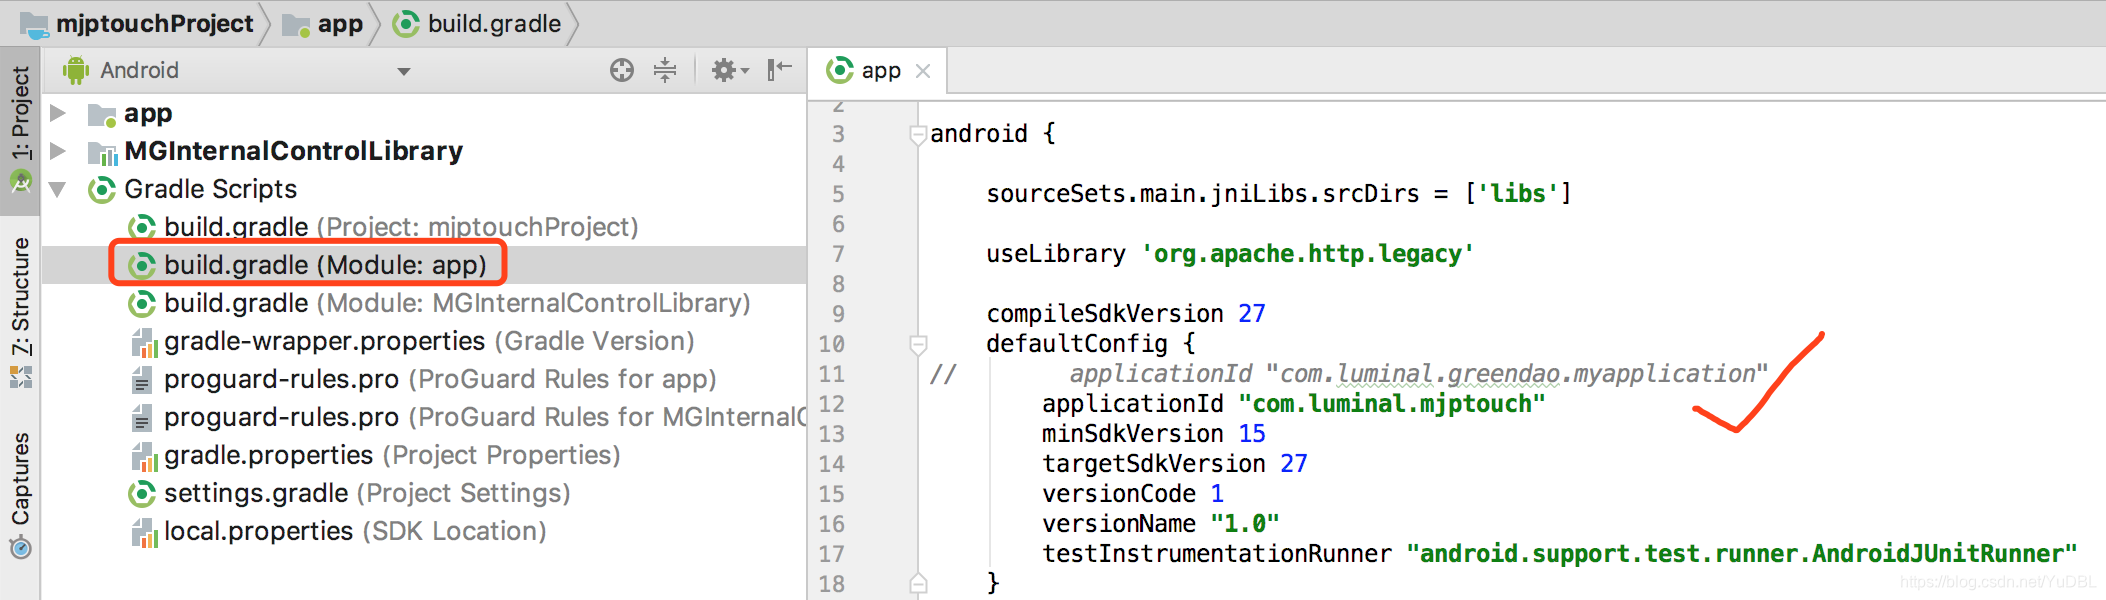Click fold end marker at line 18

918,584
